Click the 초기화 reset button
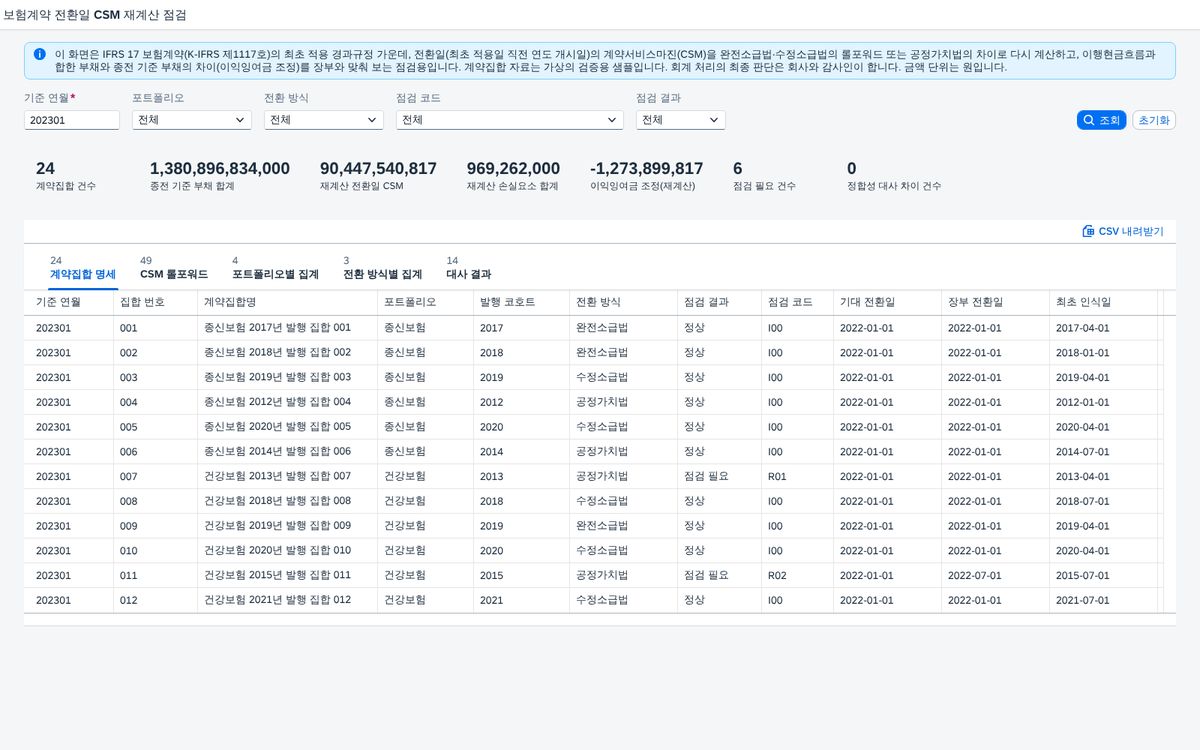Image resolution: width=1200 pixels, height=750 pixels. (x=1154, y=120)
